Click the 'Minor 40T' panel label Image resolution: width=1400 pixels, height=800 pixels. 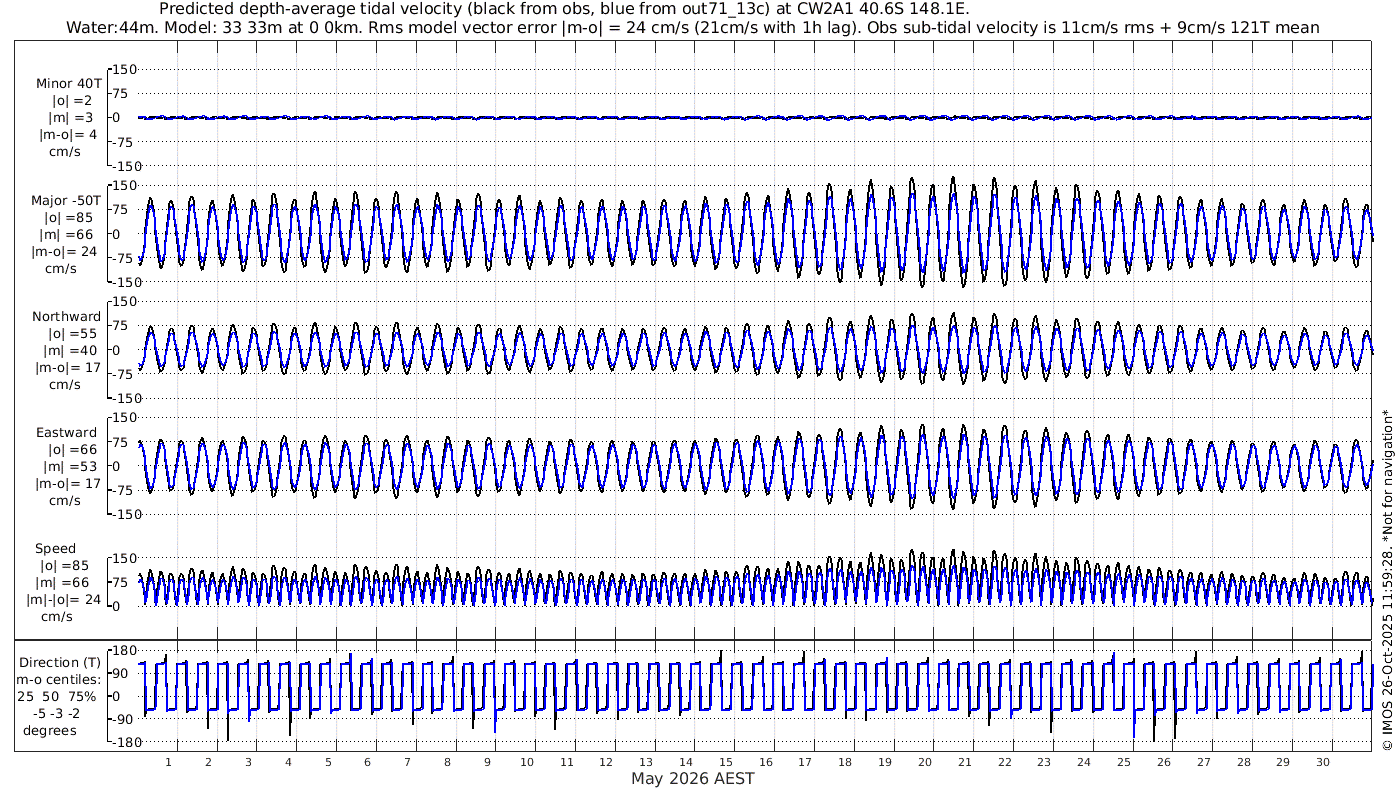tap(65, 84)
